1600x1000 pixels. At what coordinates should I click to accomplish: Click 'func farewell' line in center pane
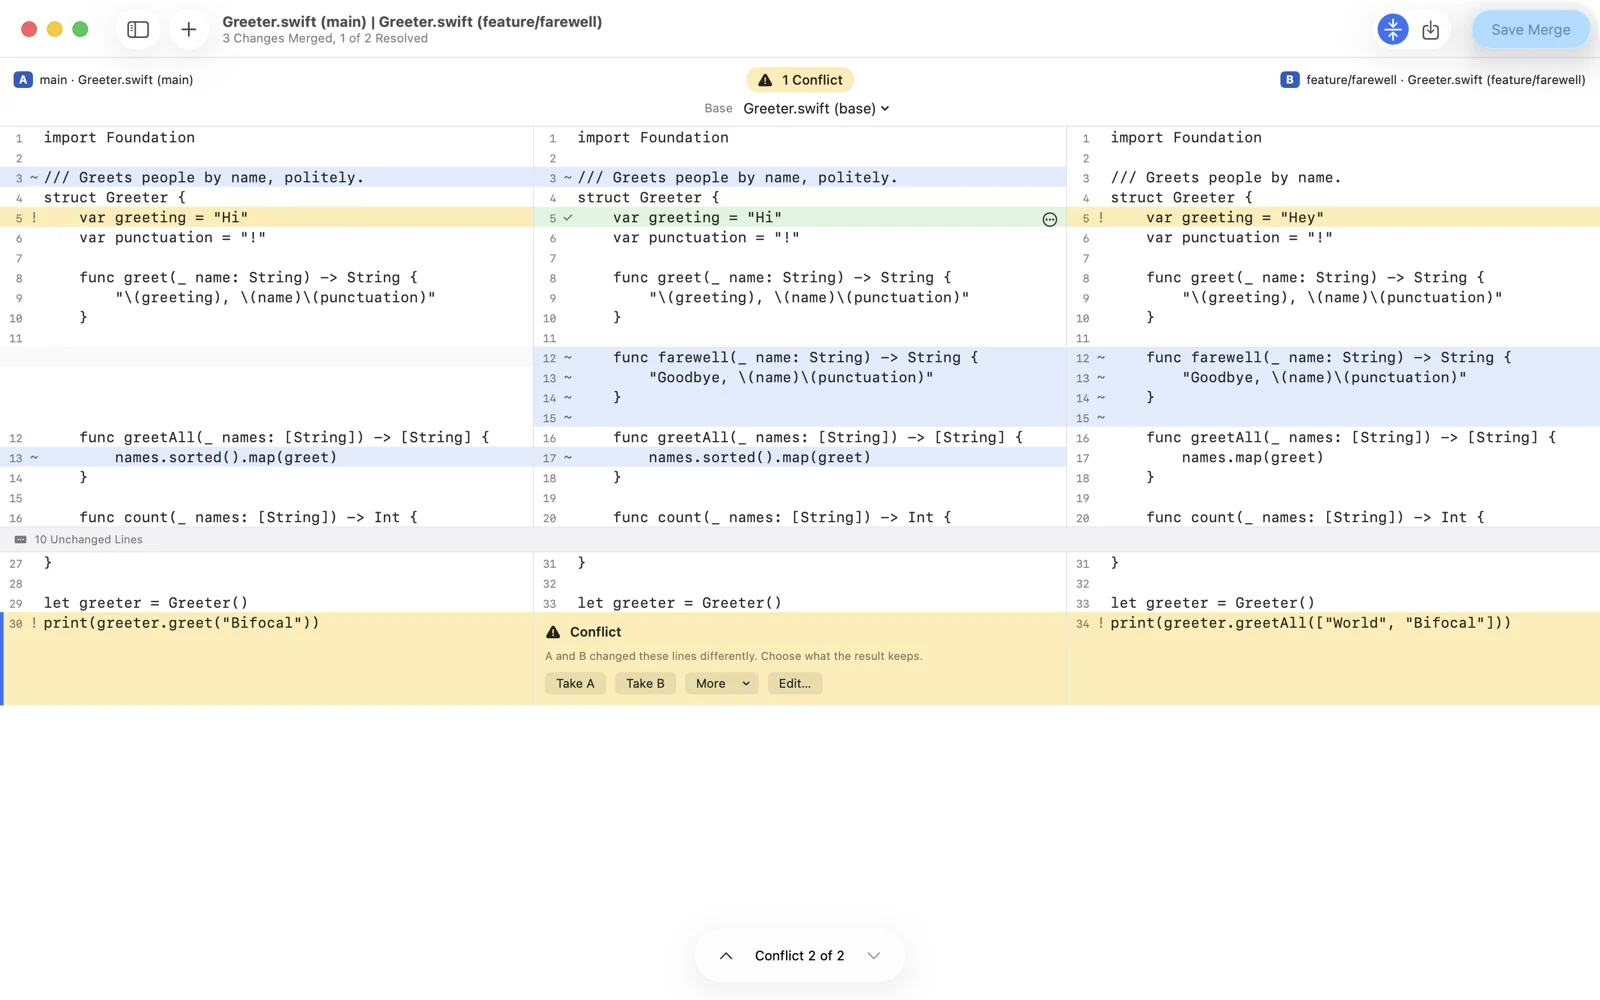tap(796, 357)
